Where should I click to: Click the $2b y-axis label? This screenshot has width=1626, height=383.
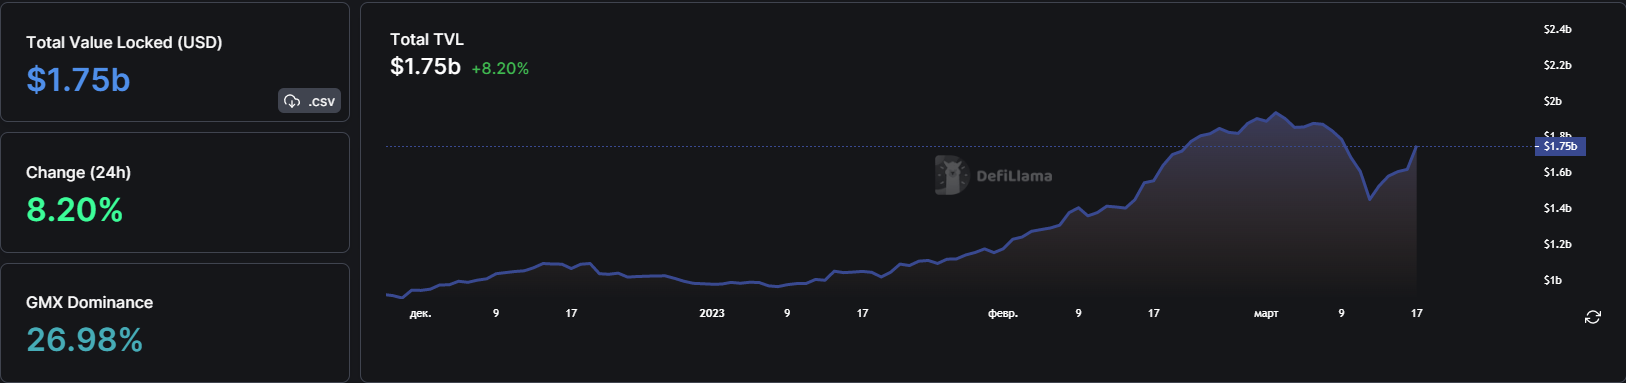tap(1552, 101)
